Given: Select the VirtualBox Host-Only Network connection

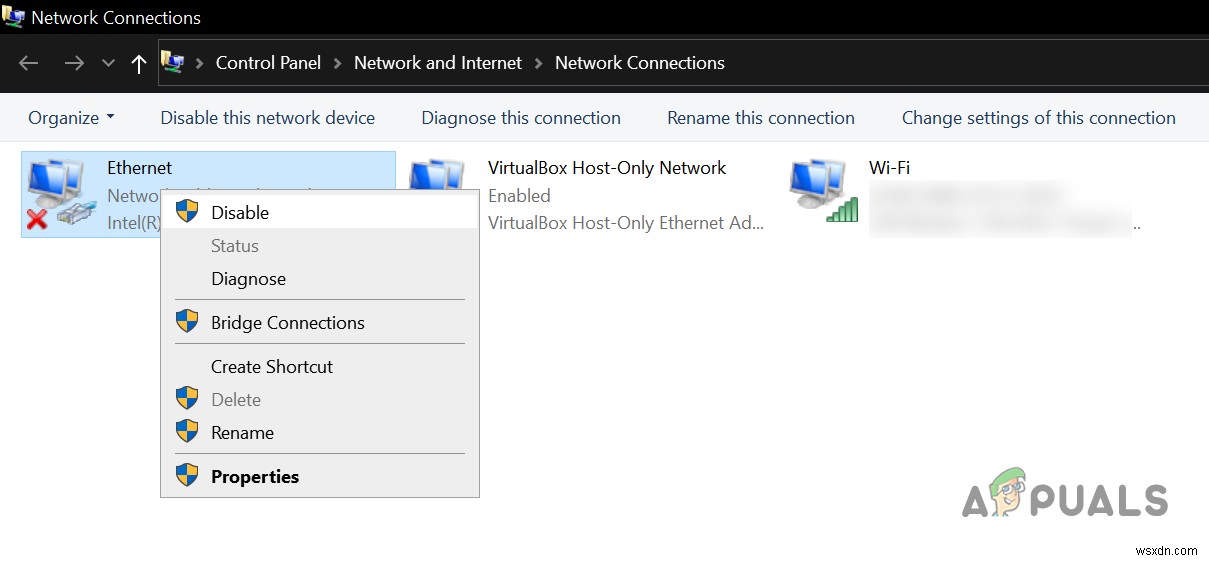Looking at the screenshot, I should [606, 168].
